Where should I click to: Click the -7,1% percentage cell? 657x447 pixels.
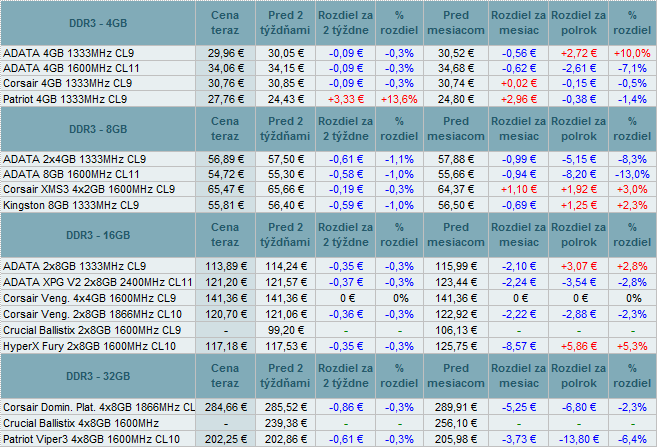[x=632, y=68]
